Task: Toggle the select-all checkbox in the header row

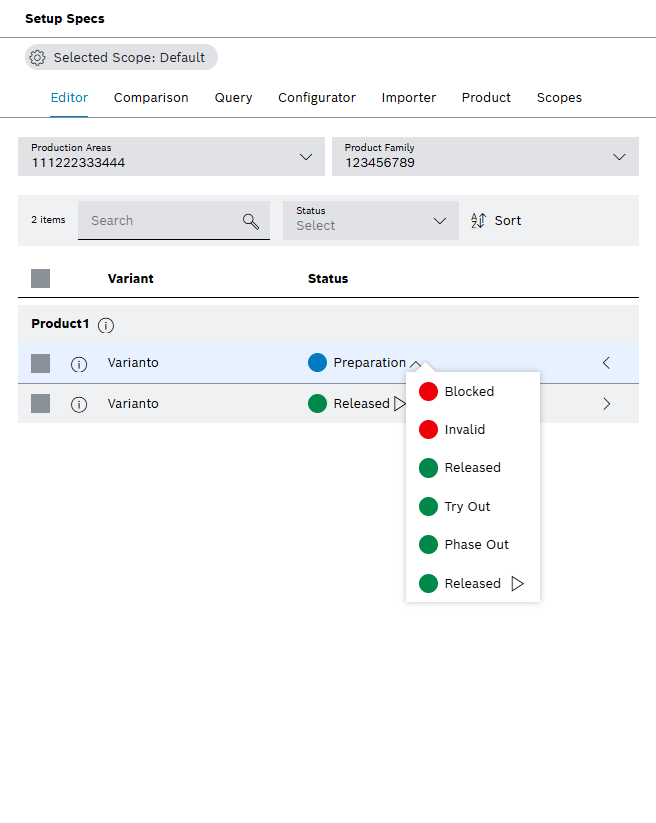Action: (40, 278)
